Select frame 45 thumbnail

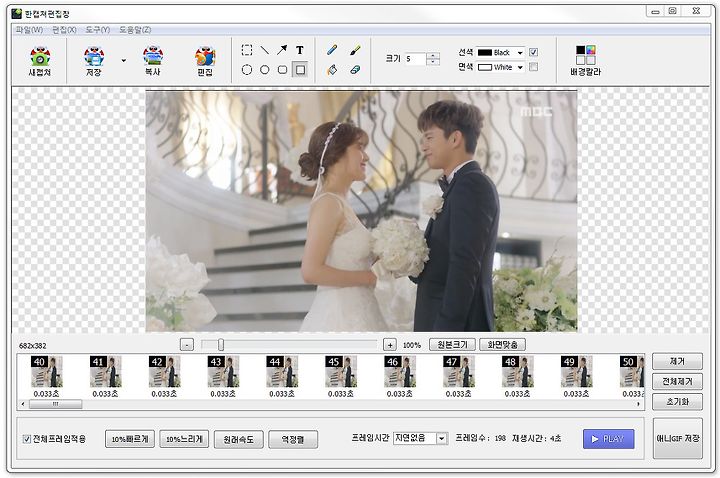(x=340, y=372)
